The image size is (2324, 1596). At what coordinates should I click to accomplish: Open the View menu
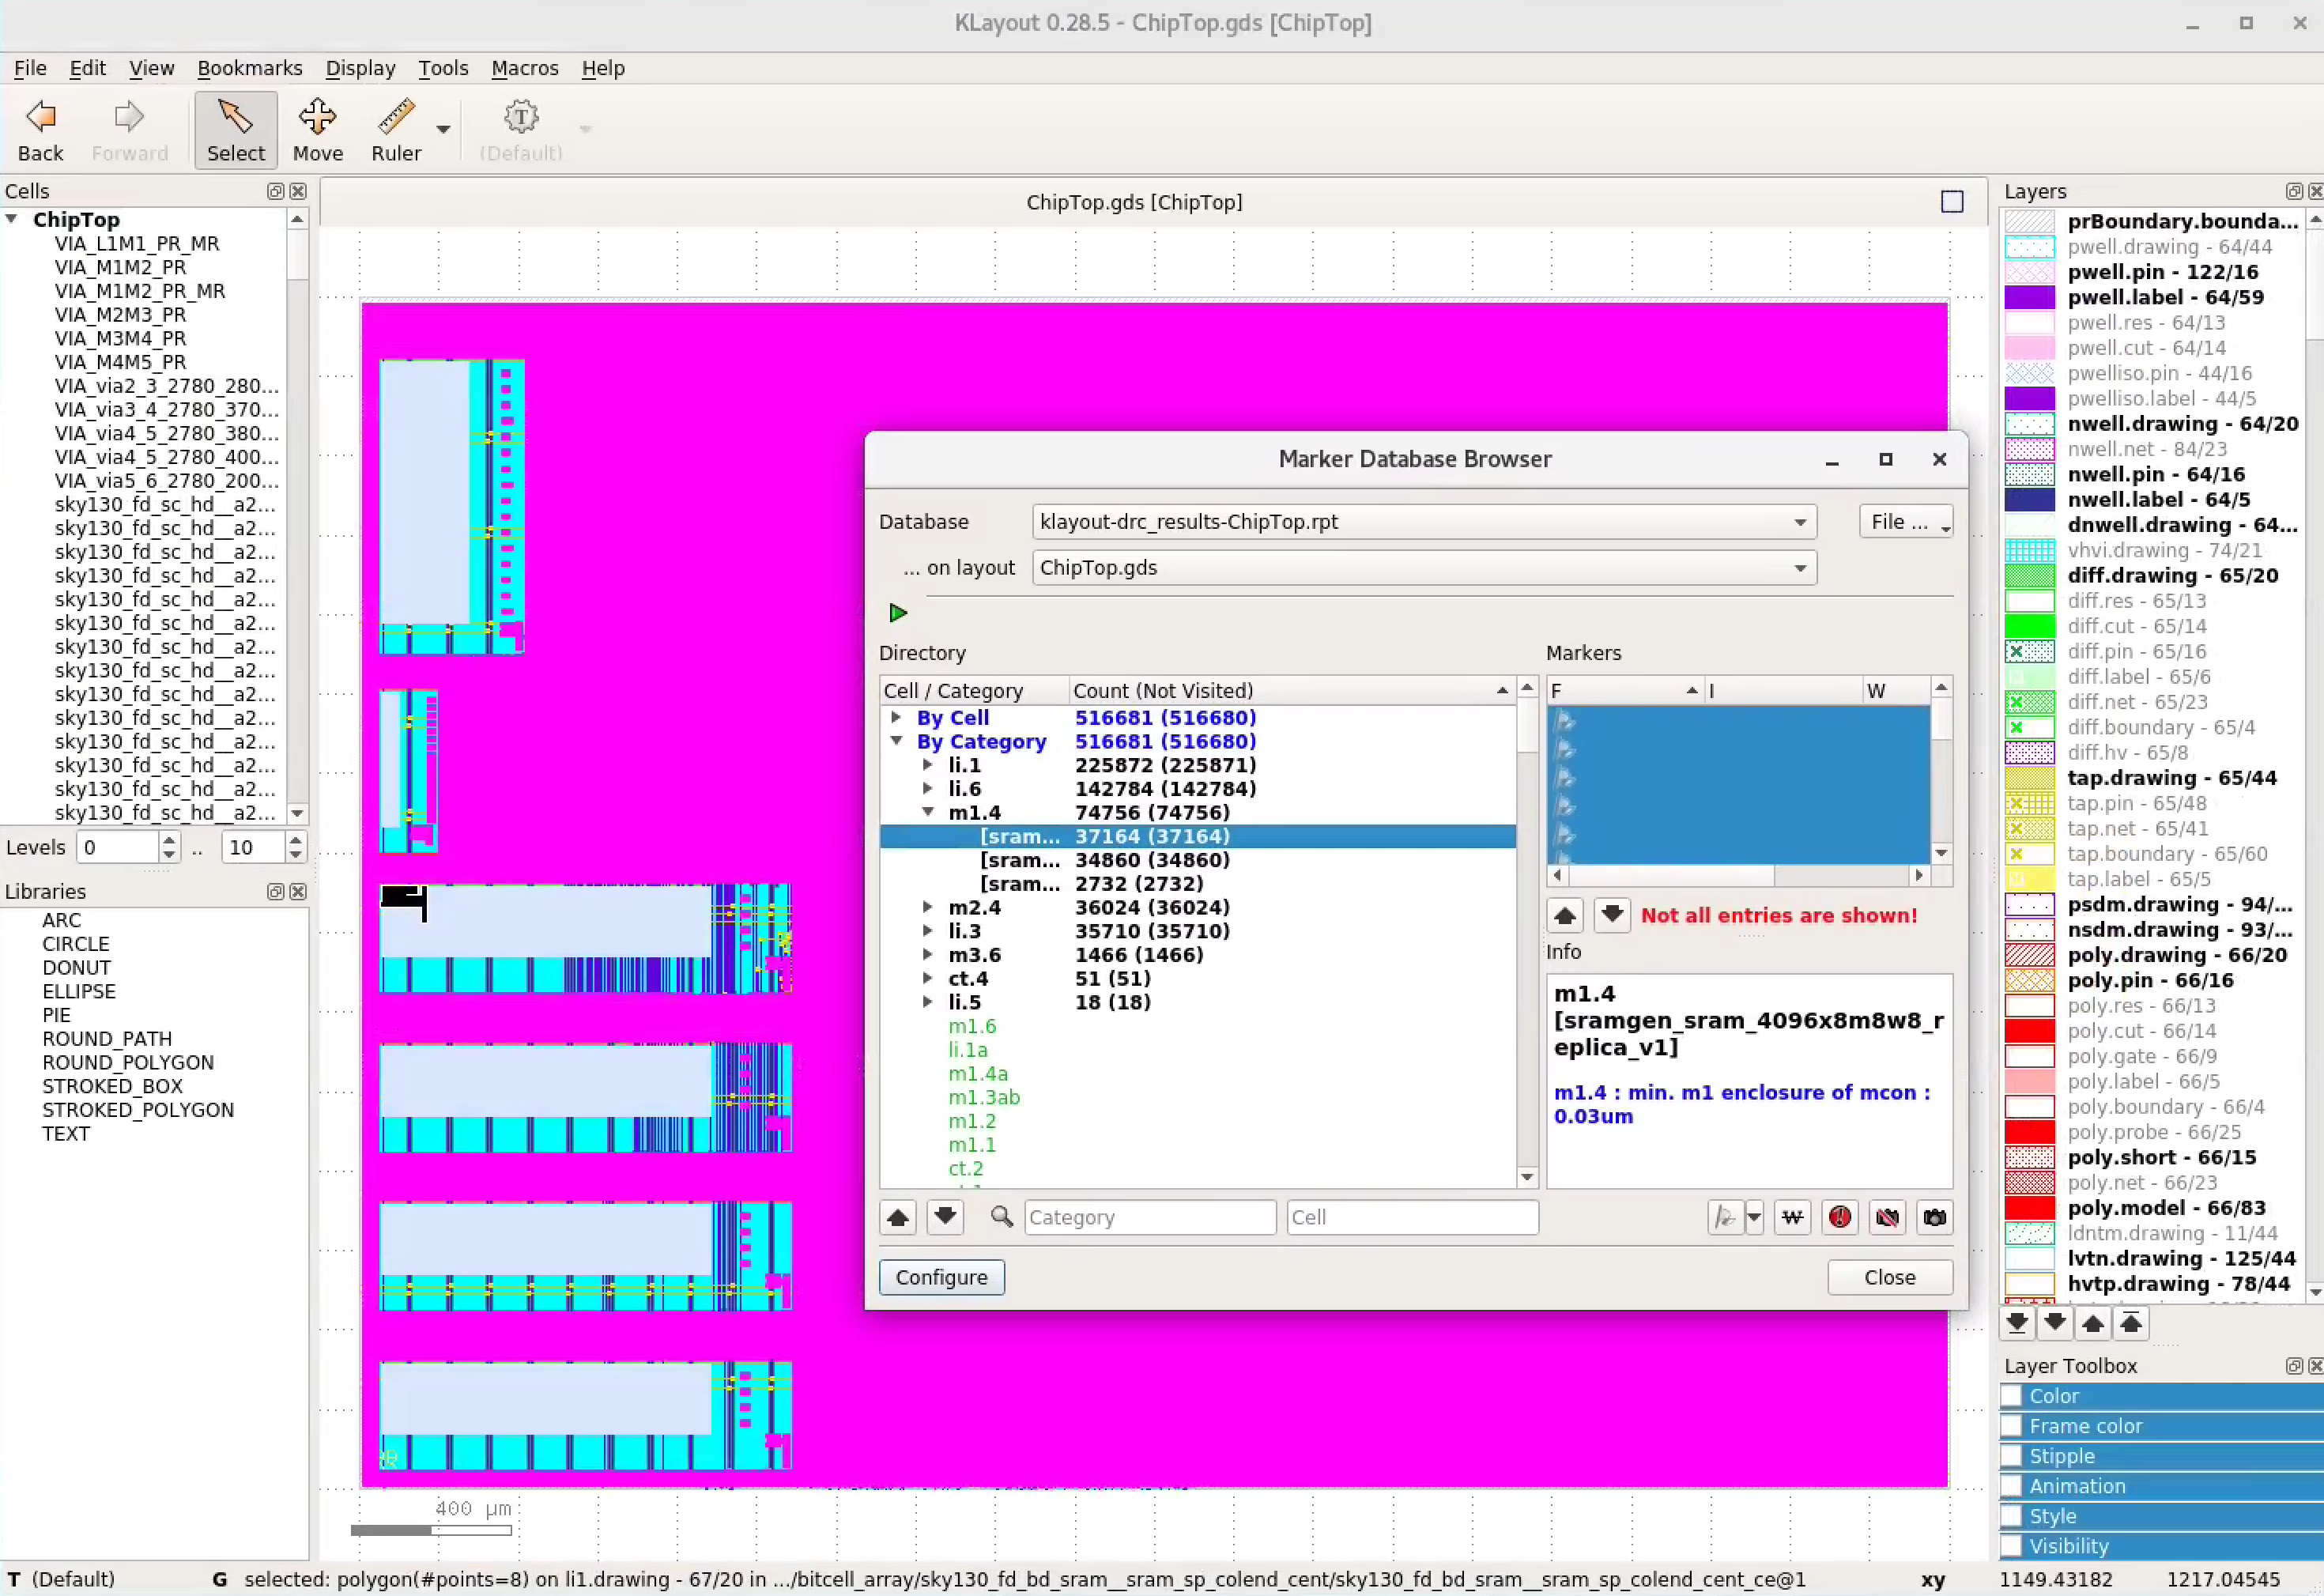(x=152, y=68)
